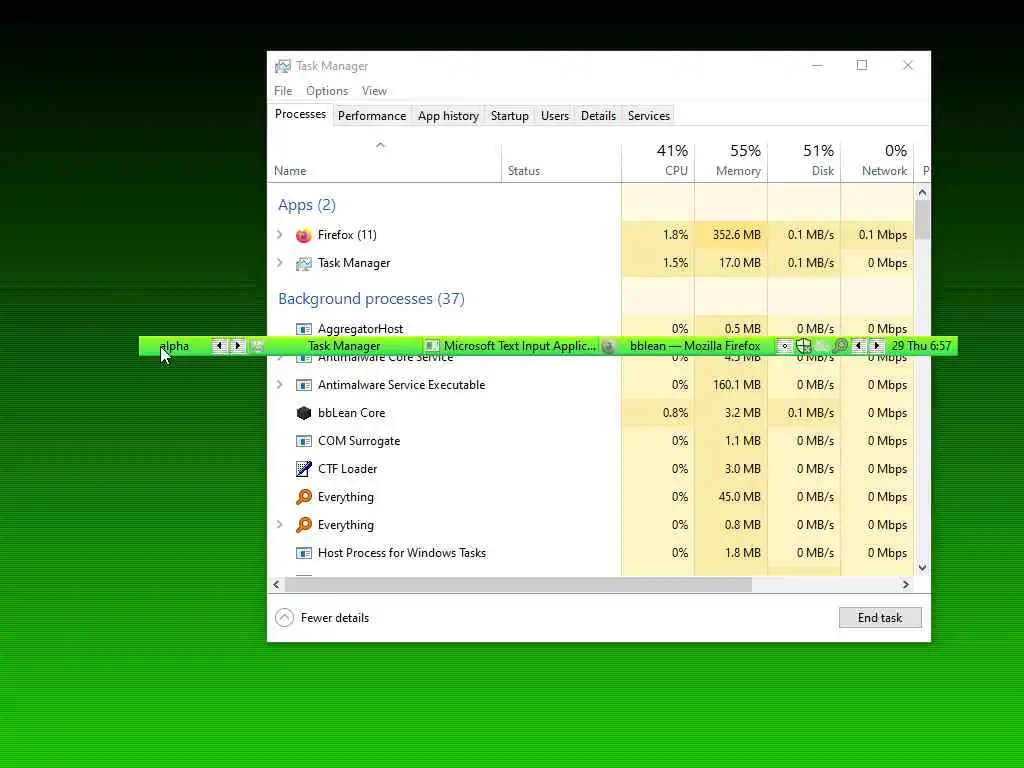Screen dimensions: 1024x768
Task: Open the Users tab
Action: (x=554, y=116)
